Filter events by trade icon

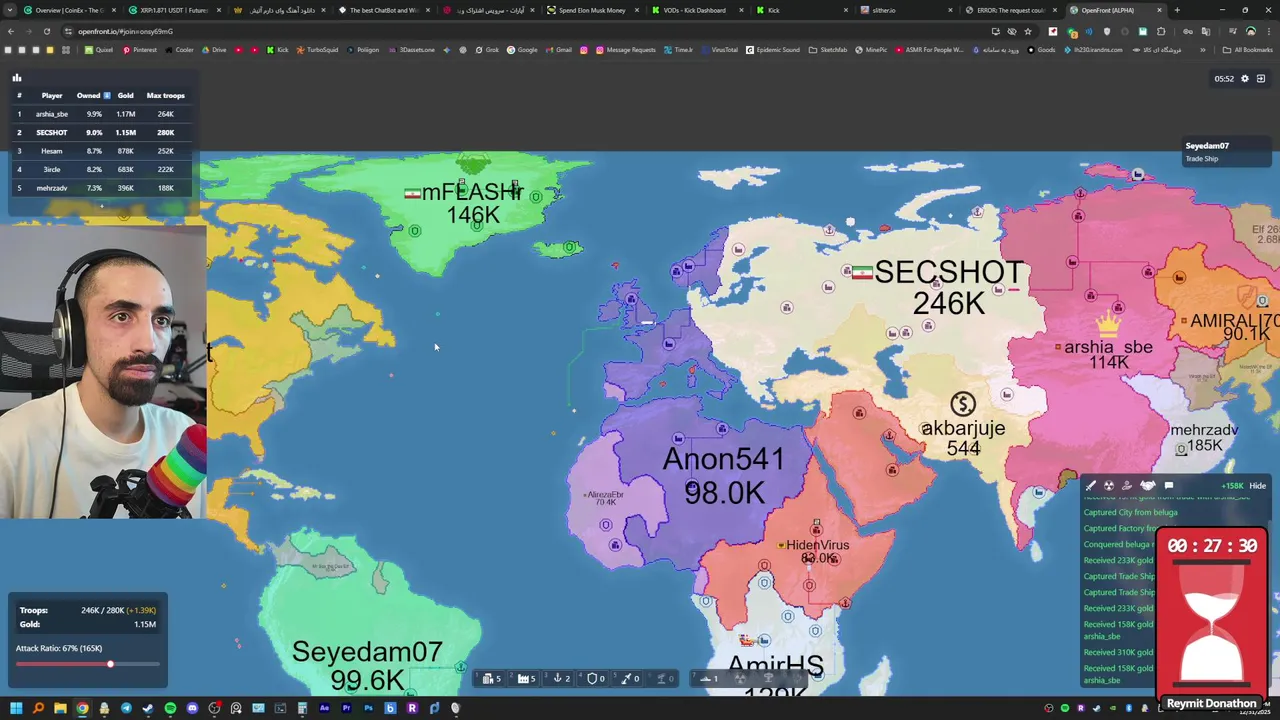click(1128, 486)
